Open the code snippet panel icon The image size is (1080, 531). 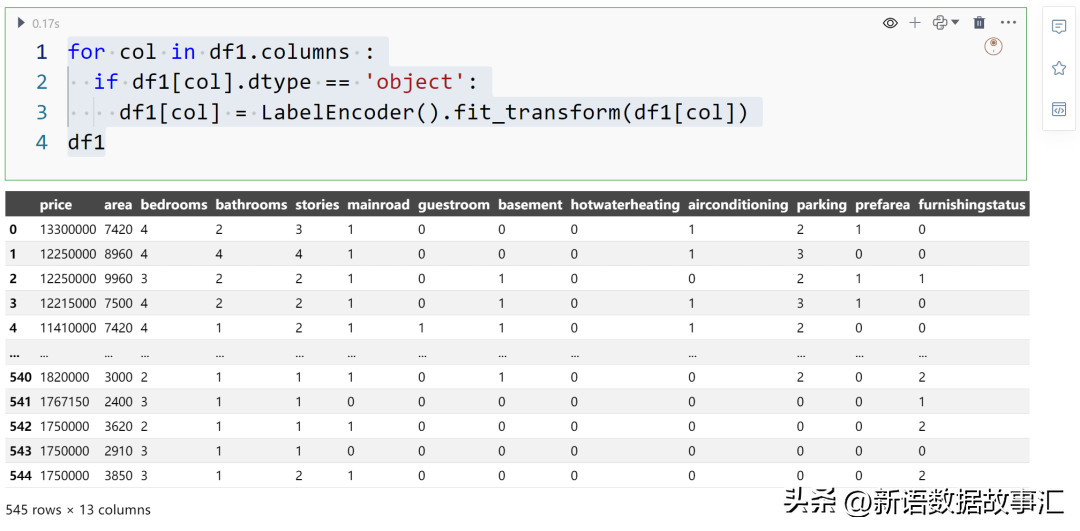click(x=1059, y=109)
